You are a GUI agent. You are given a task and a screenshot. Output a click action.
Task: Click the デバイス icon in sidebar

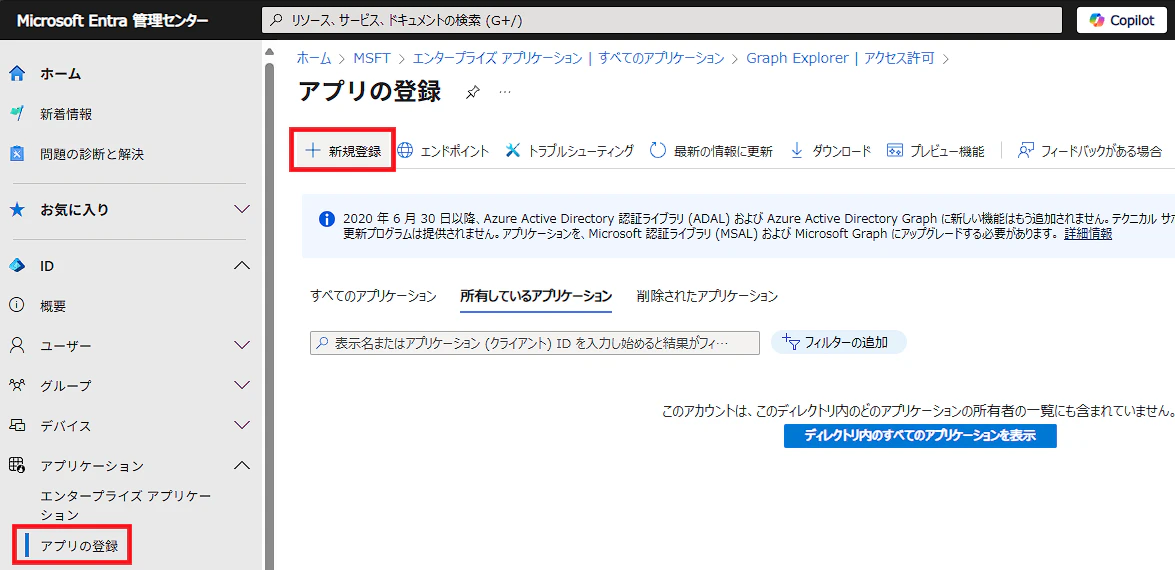click(x=16, y=425)
